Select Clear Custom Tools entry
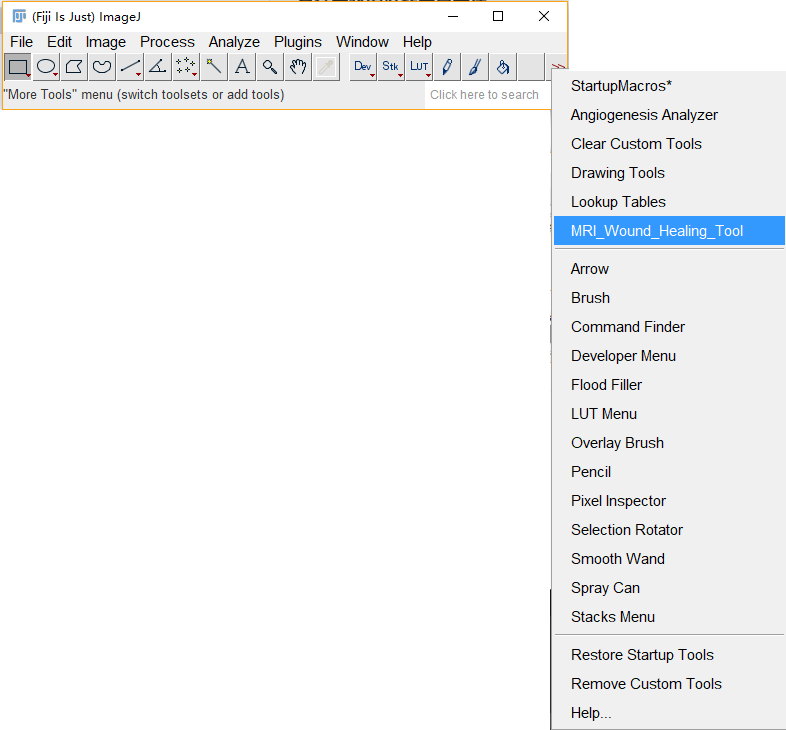Screen dimensions: 786x730 click(669, 144)
